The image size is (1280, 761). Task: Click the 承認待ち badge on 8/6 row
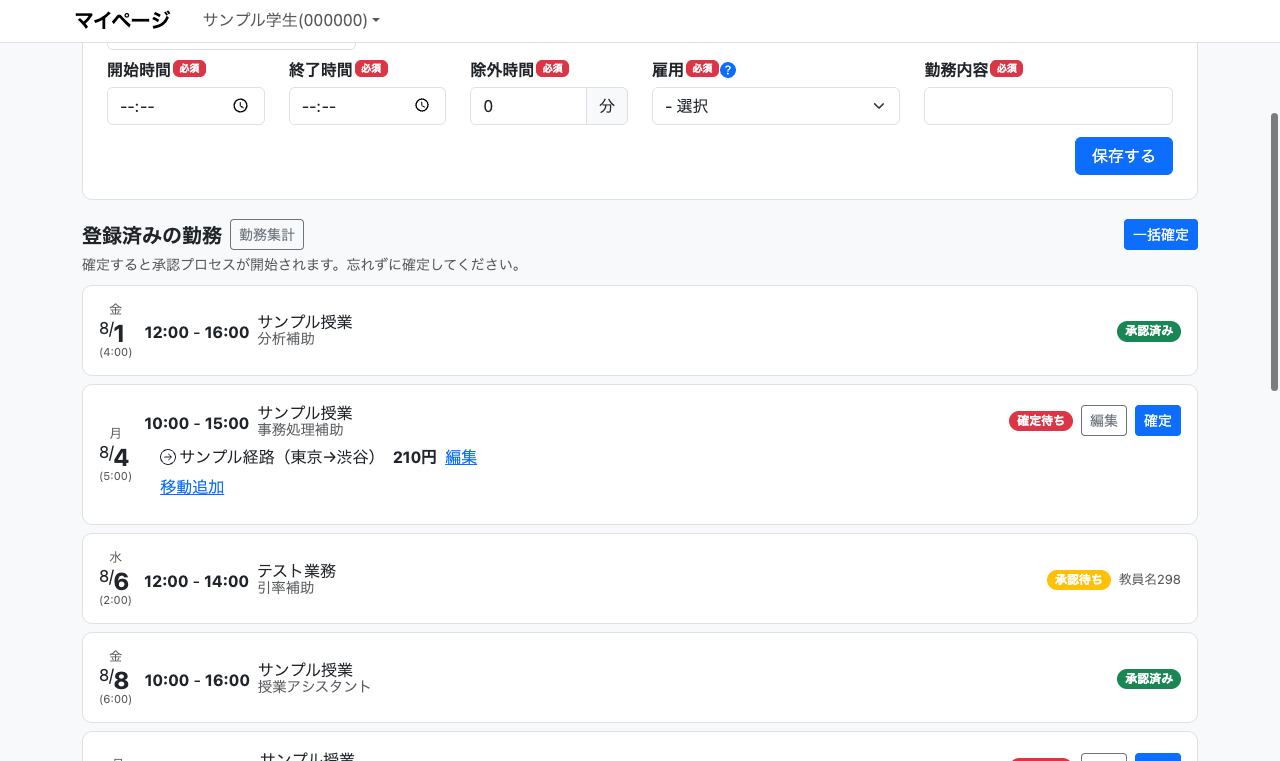pyautogui.click(x=1079, y=580)
